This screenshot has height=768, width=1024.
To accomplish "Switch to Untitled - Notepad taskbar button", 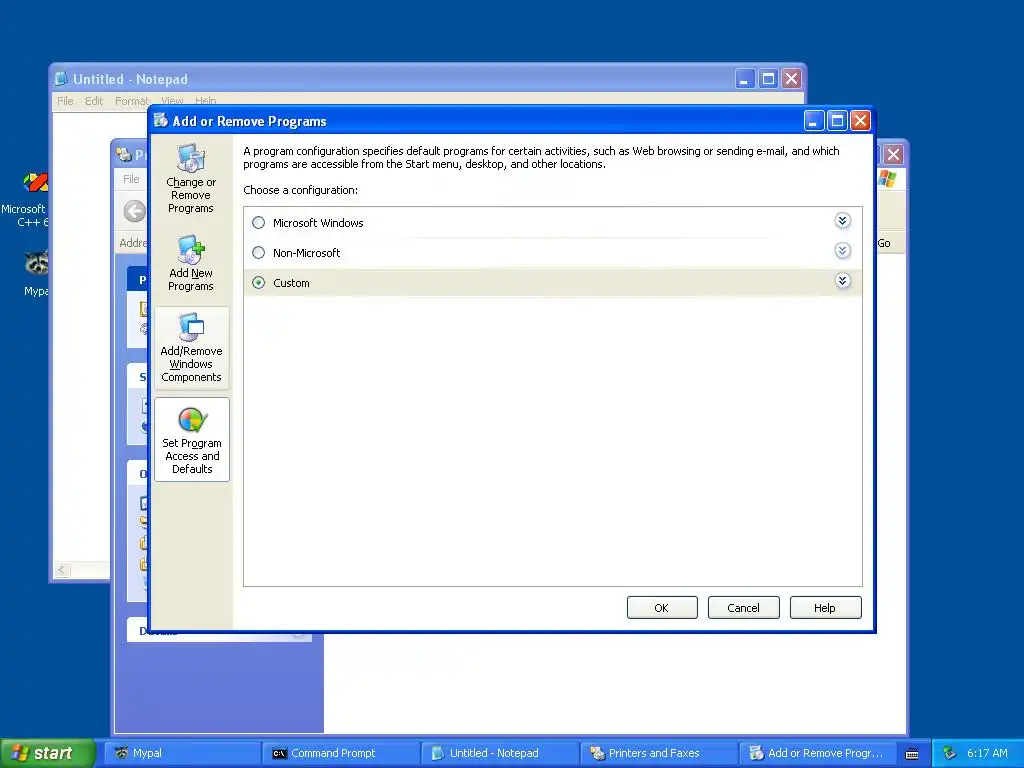I will tap(499, 753).
